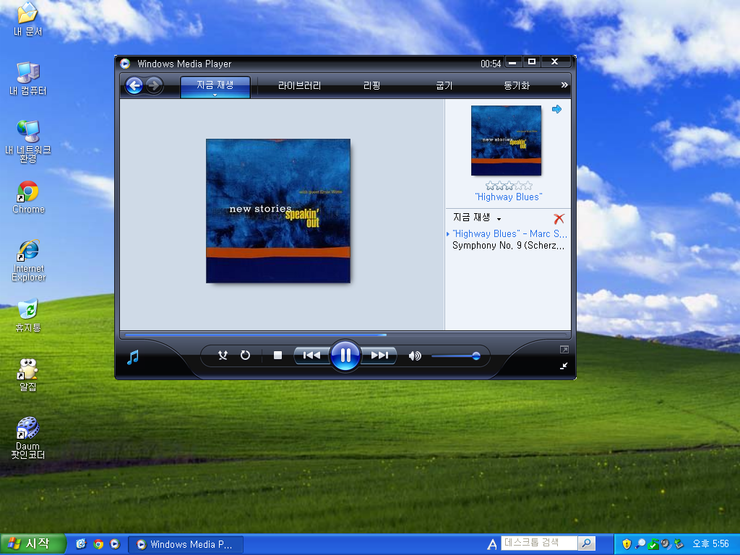Click the seek bar to change position
740x555 pixels.
click(345, 335)
